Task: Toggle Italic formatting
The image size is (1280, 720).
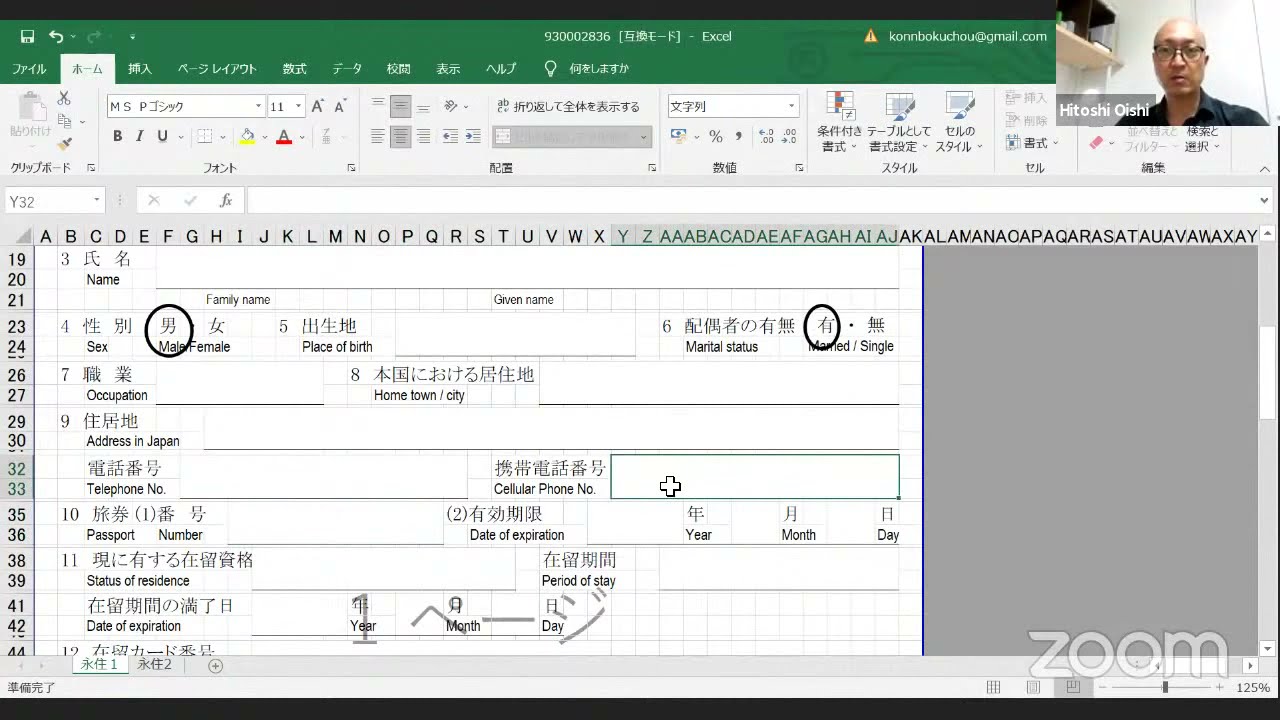Action: [x=140, y=136]
